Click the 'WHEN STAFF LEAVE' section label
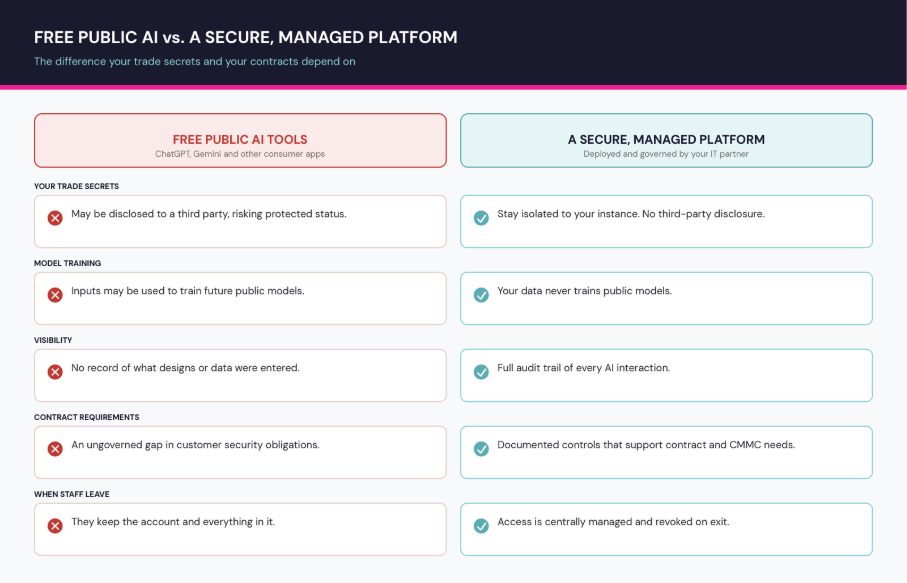 72,494
